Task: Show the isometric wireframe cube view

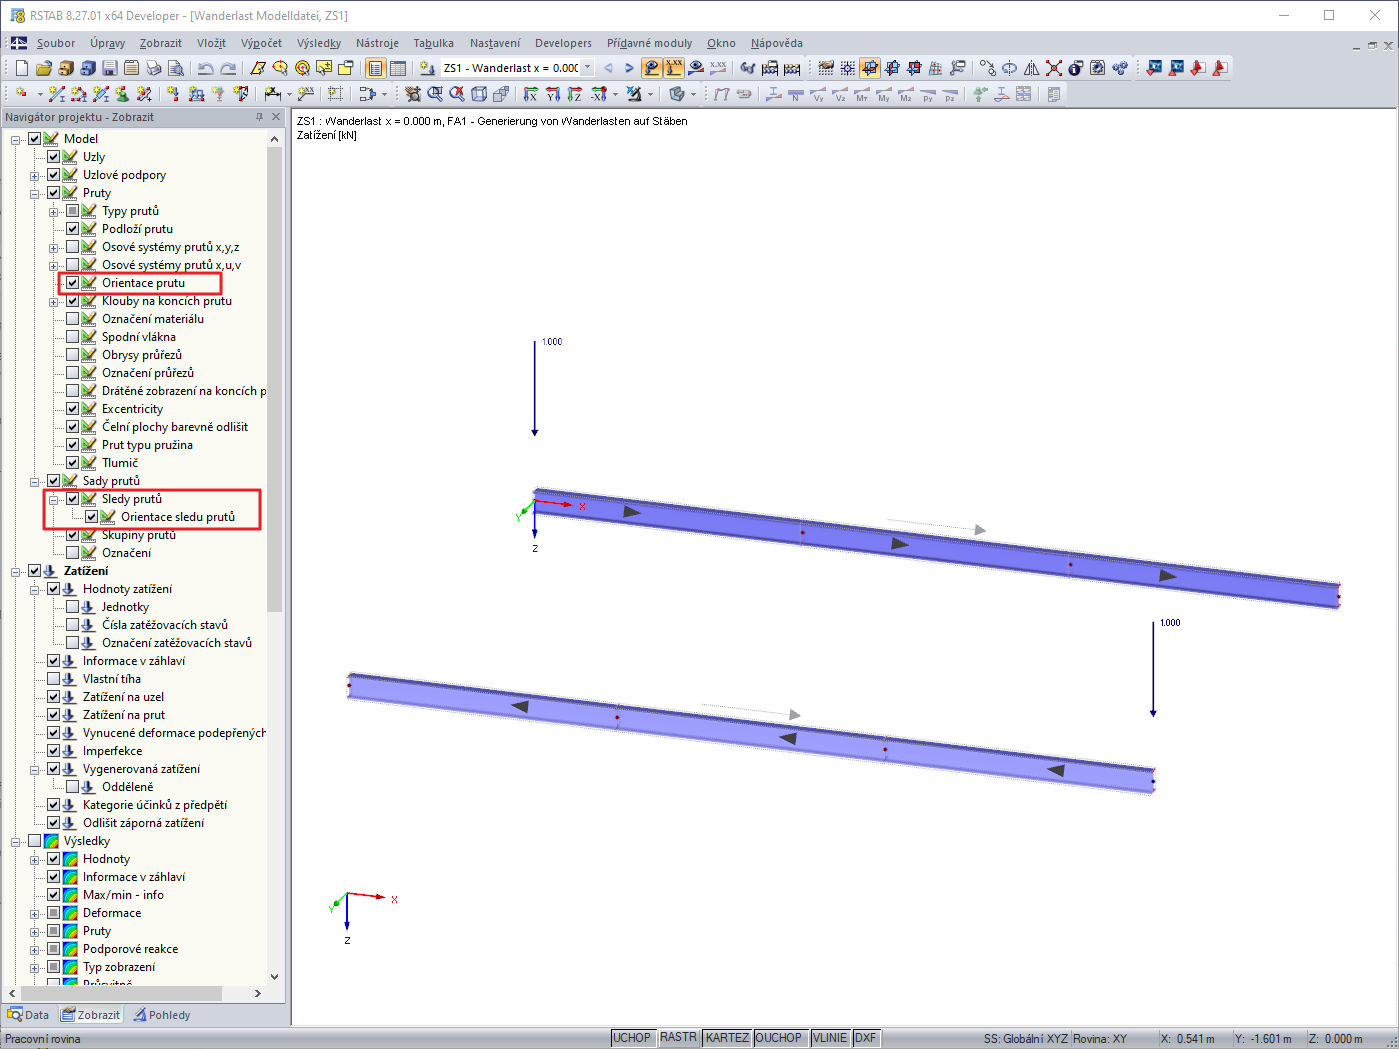Action: pos(479,94)
